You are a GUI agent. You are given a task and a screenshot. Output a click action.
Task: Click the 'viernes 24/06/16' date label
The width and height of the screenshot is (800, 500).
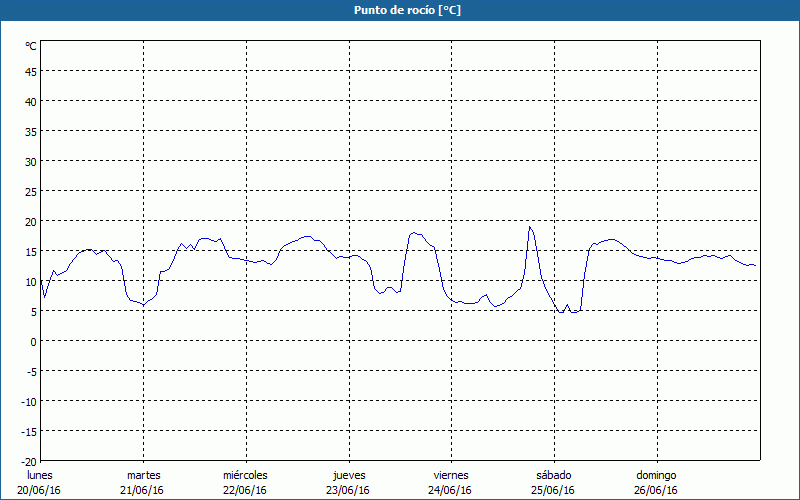[451, 483]
